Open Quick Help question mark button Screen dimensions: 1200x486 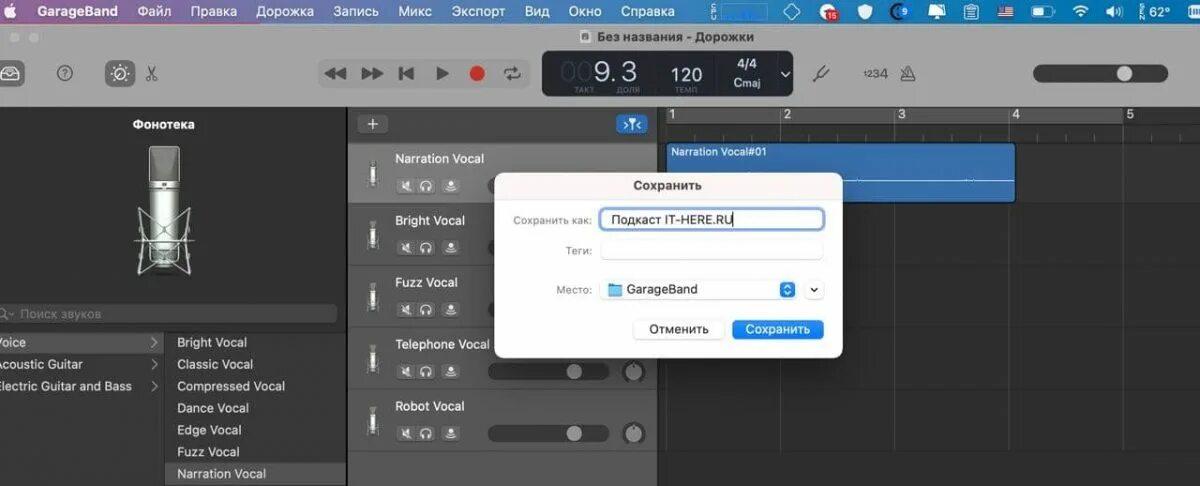(65, 73)
